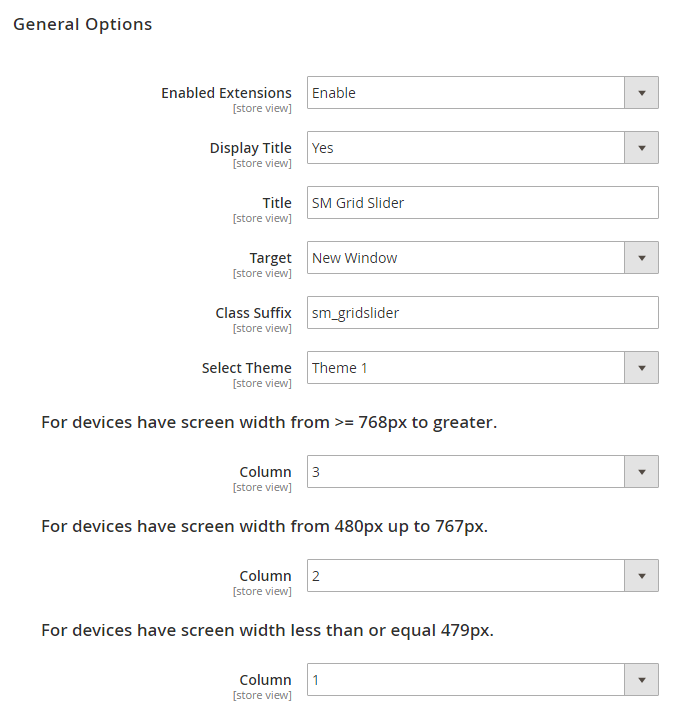Click the Display Title label
The image size is (693, 712).
tap(250, 148)
